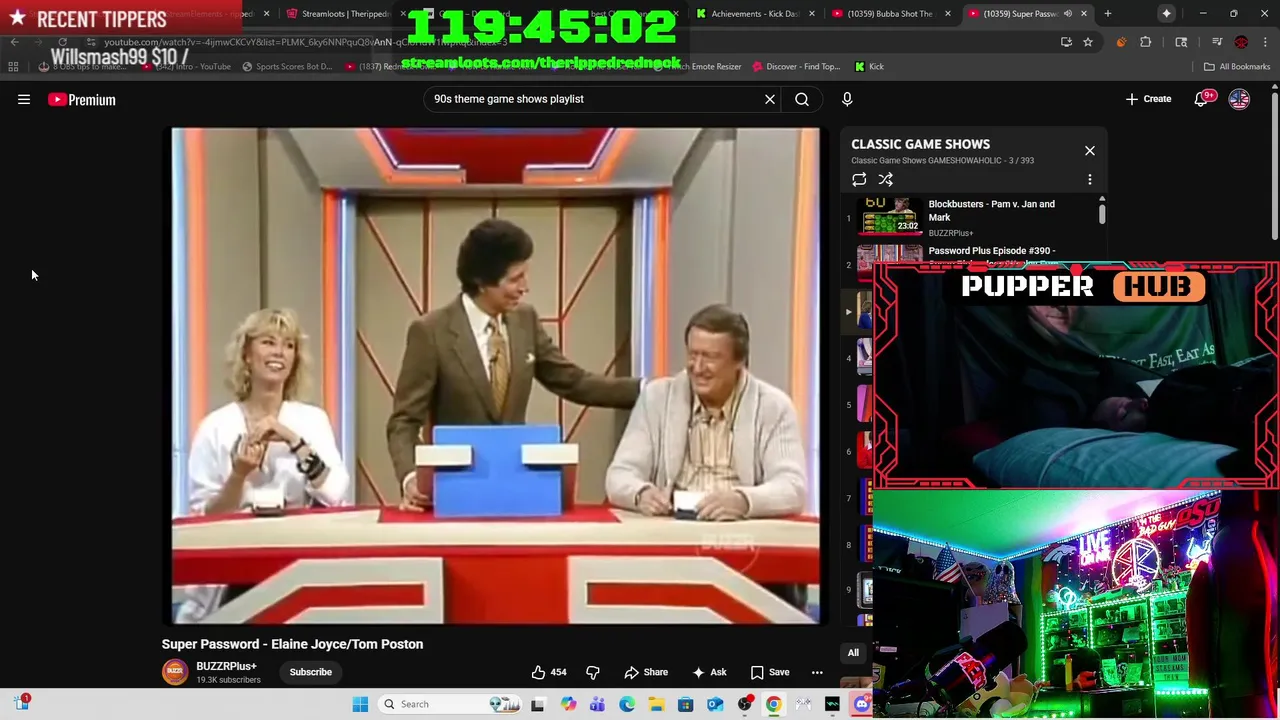Open the BUZZRPlus+ channel avatar

[x=175, y=672]
